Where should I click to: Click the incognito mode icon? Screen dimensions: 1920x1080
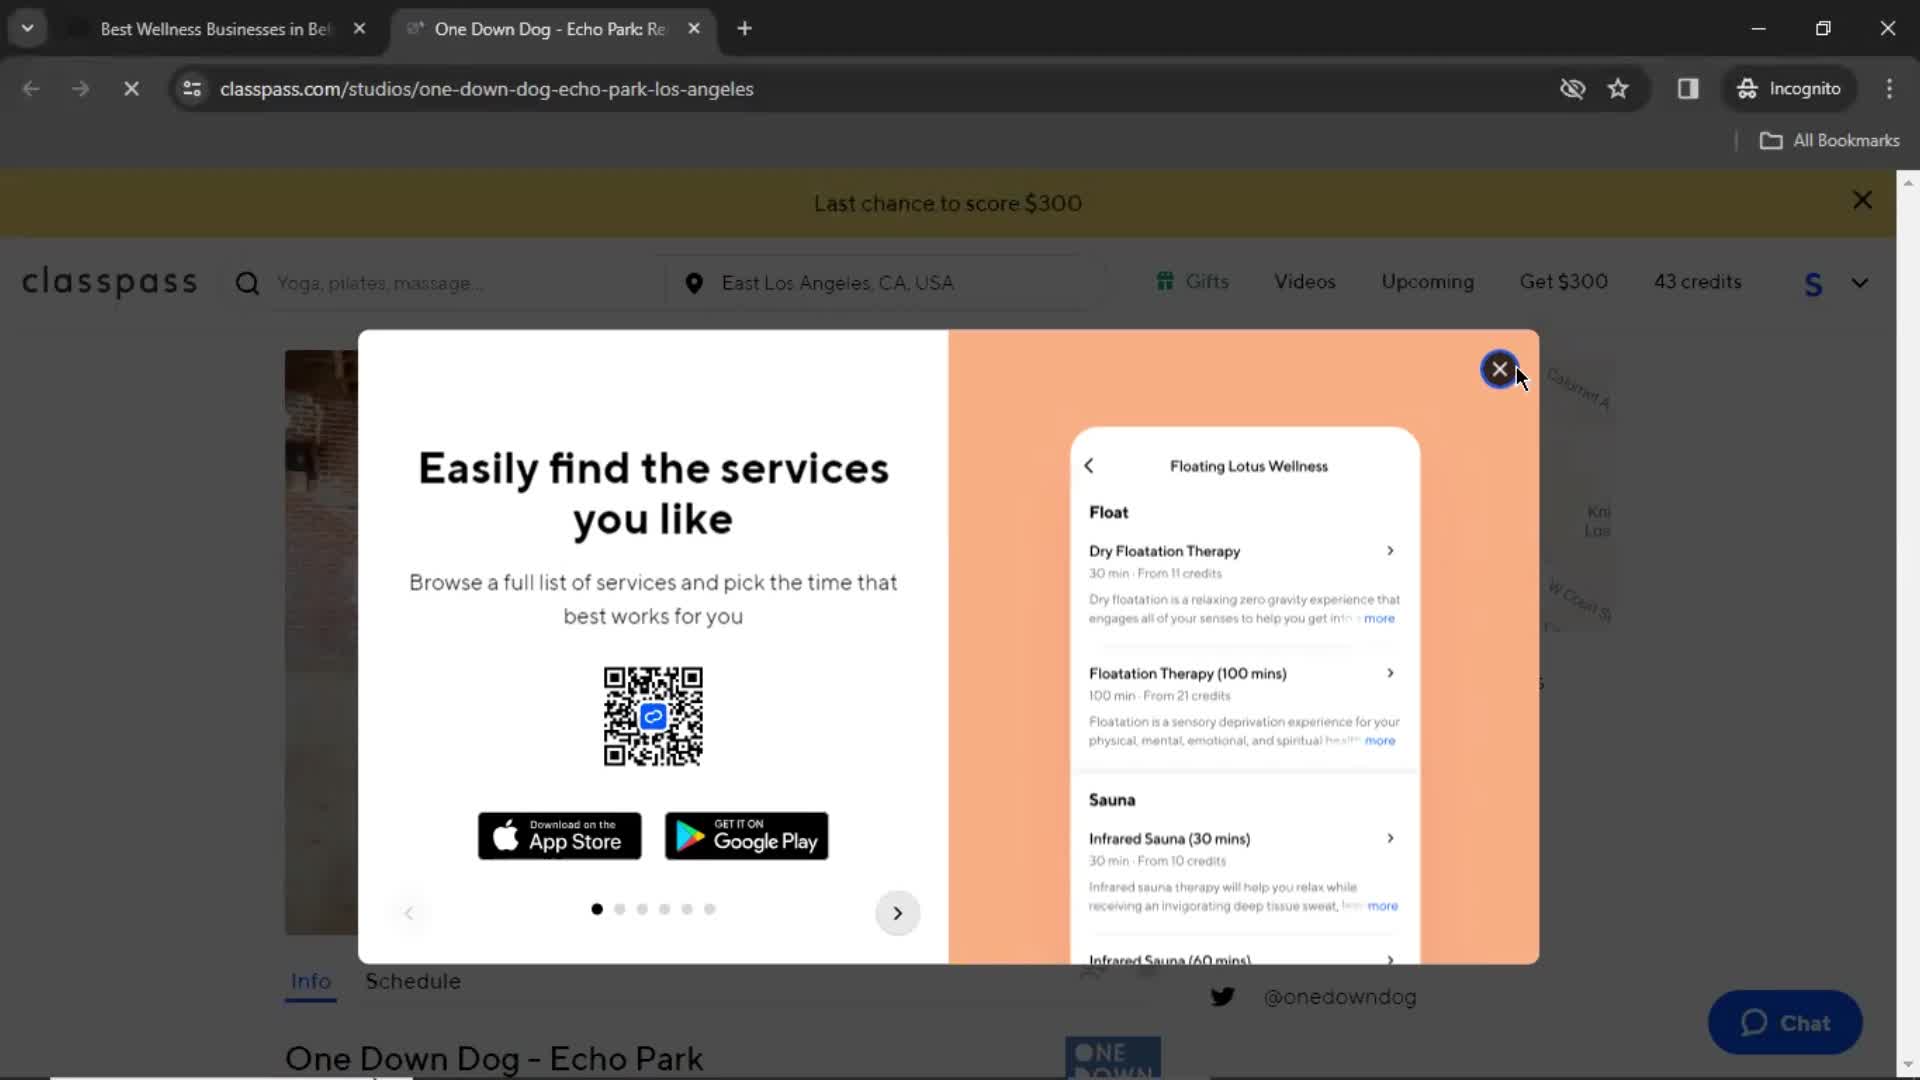coord(1746,88)
